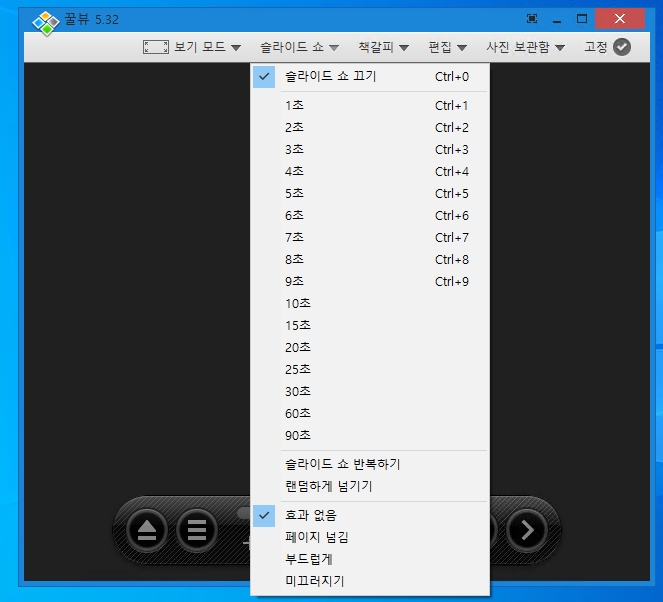Choose 7초 slideshow interval
The image size is (663, 602).
370,237
